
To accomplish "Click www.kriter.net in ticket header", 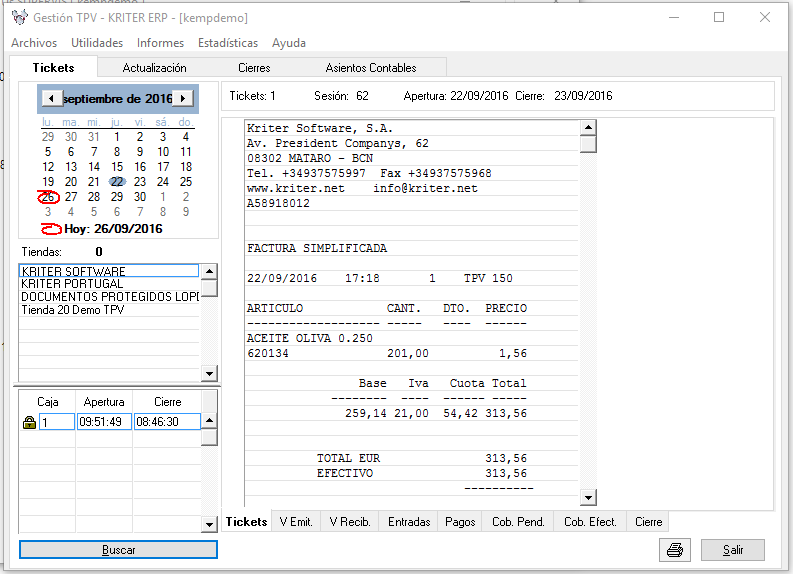I will point(296,188).
